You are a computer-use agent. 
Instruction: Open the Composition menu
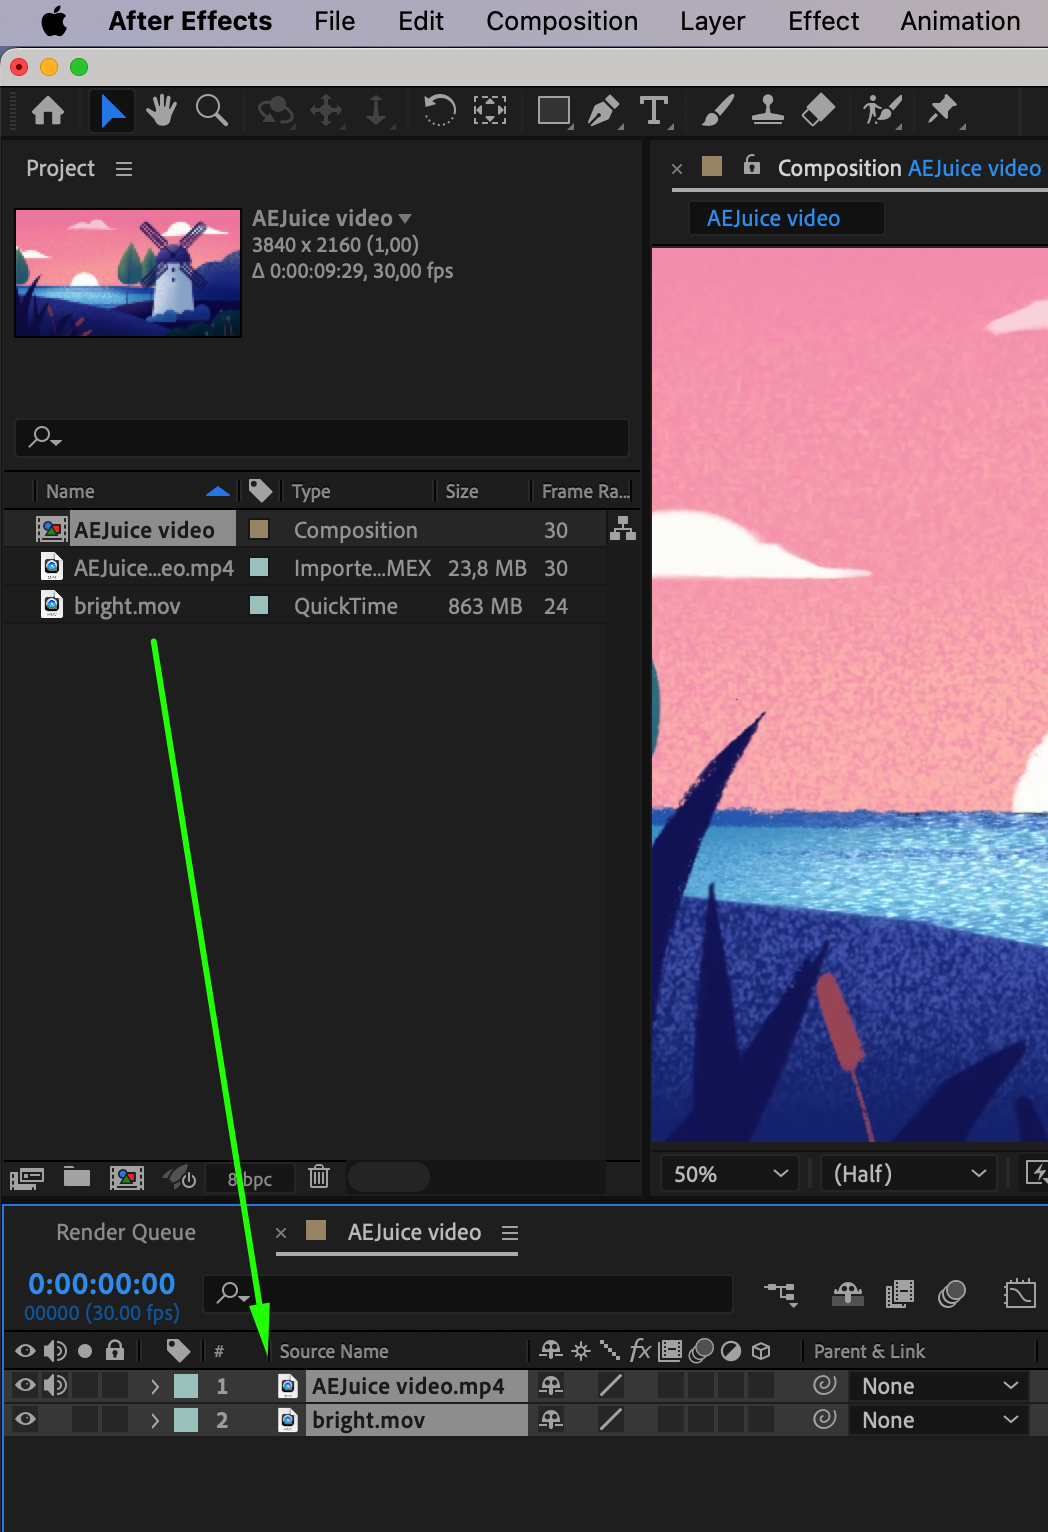click(x=562, y=21)
